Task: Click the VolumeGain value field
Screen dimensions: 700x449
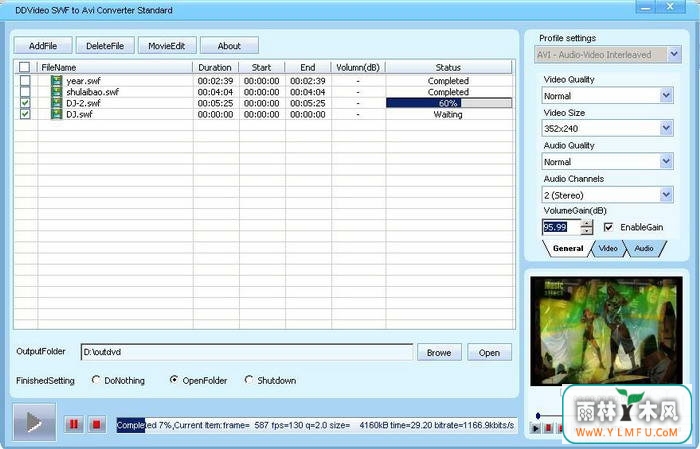Action: [x=562, y=227]
